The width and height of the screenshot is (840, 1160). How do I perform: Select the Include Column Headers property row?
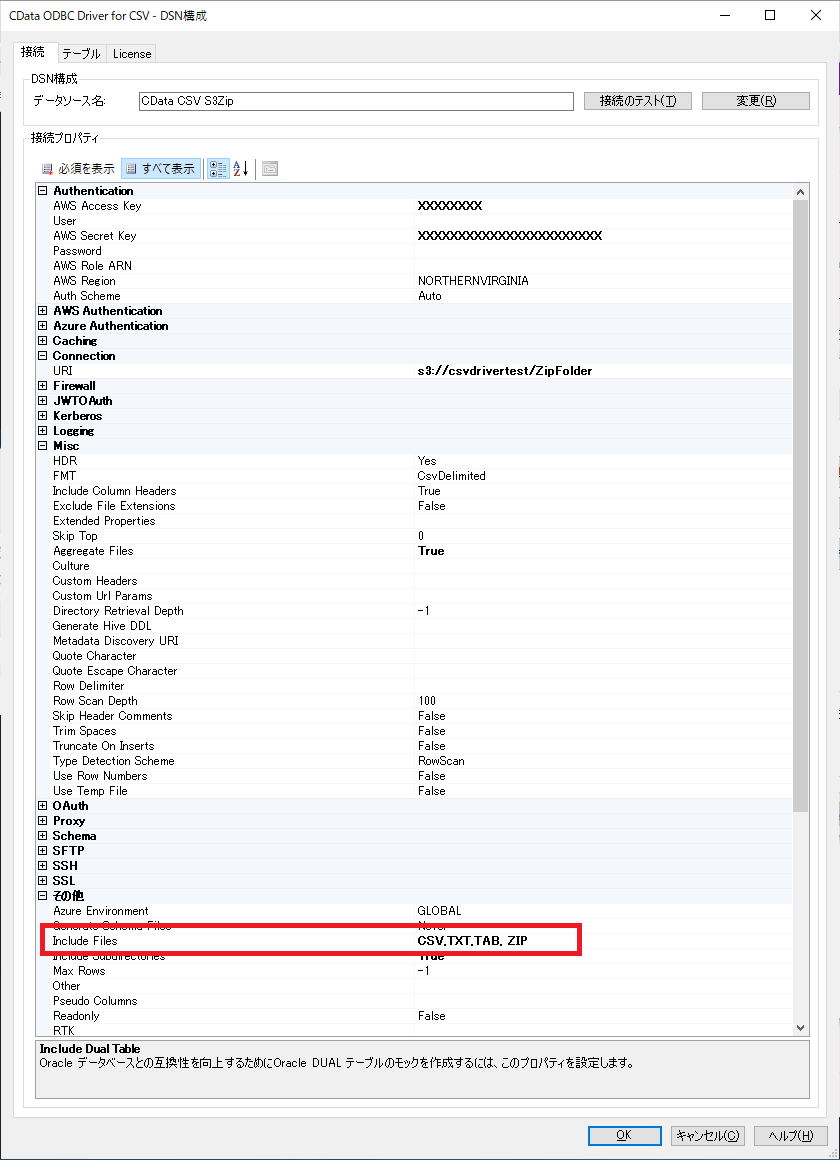point(414,491)
